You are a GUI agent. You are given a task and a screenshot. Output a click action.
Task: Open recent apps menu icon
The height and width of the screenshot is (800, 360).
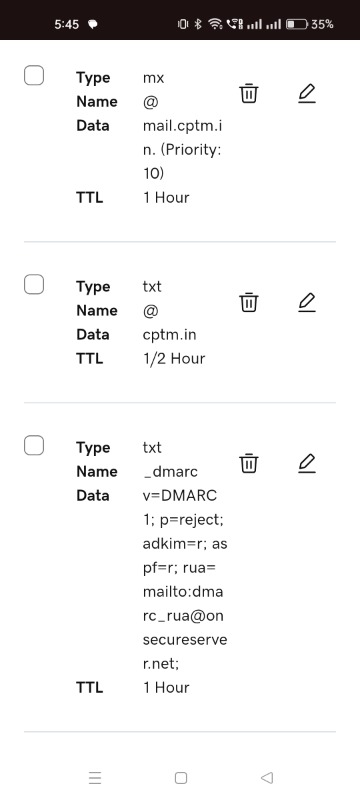(x=95, y=778)
